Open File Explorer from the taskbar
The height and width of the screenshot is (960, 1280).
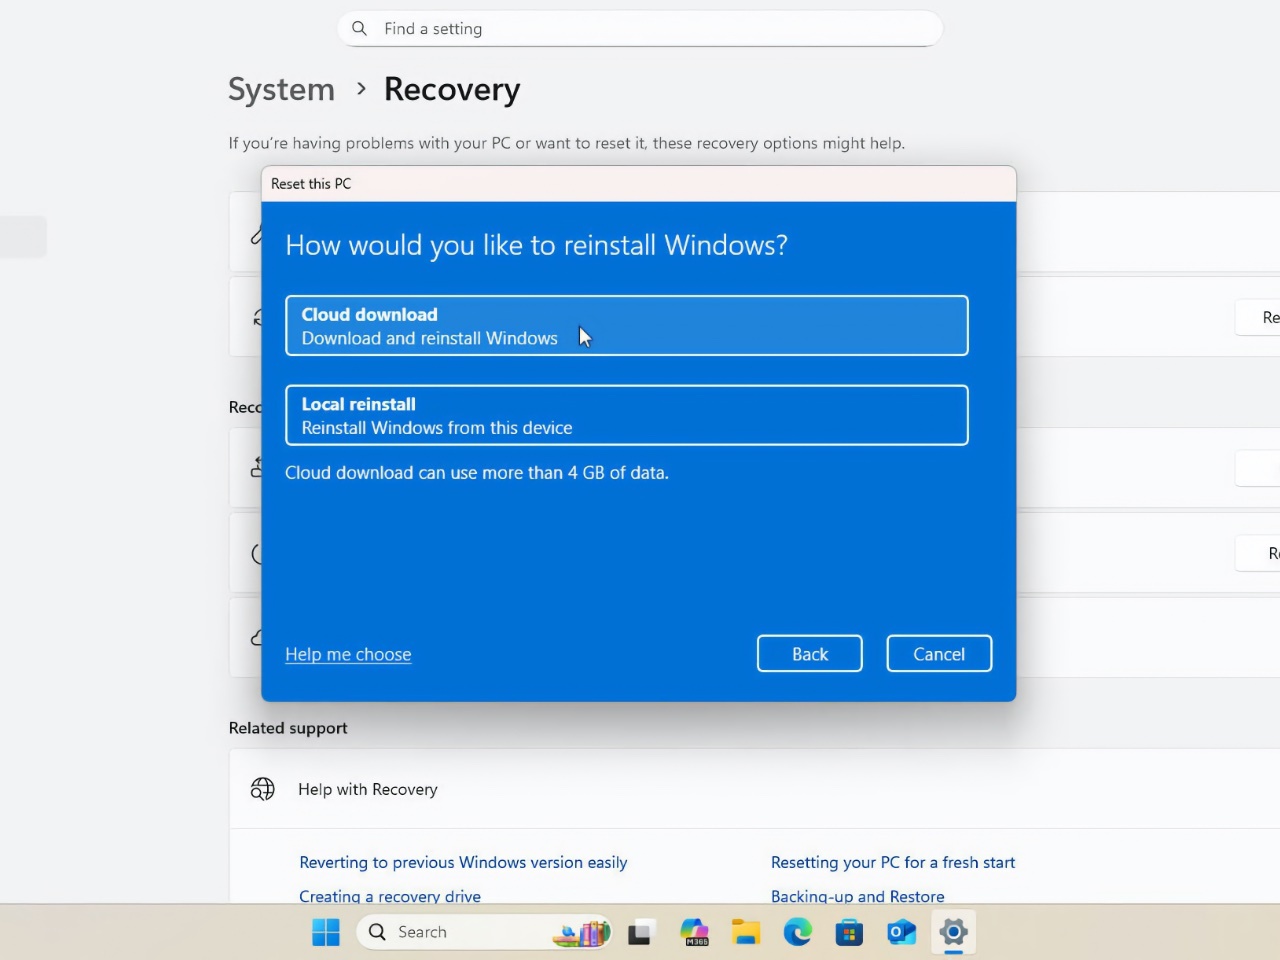745,931
